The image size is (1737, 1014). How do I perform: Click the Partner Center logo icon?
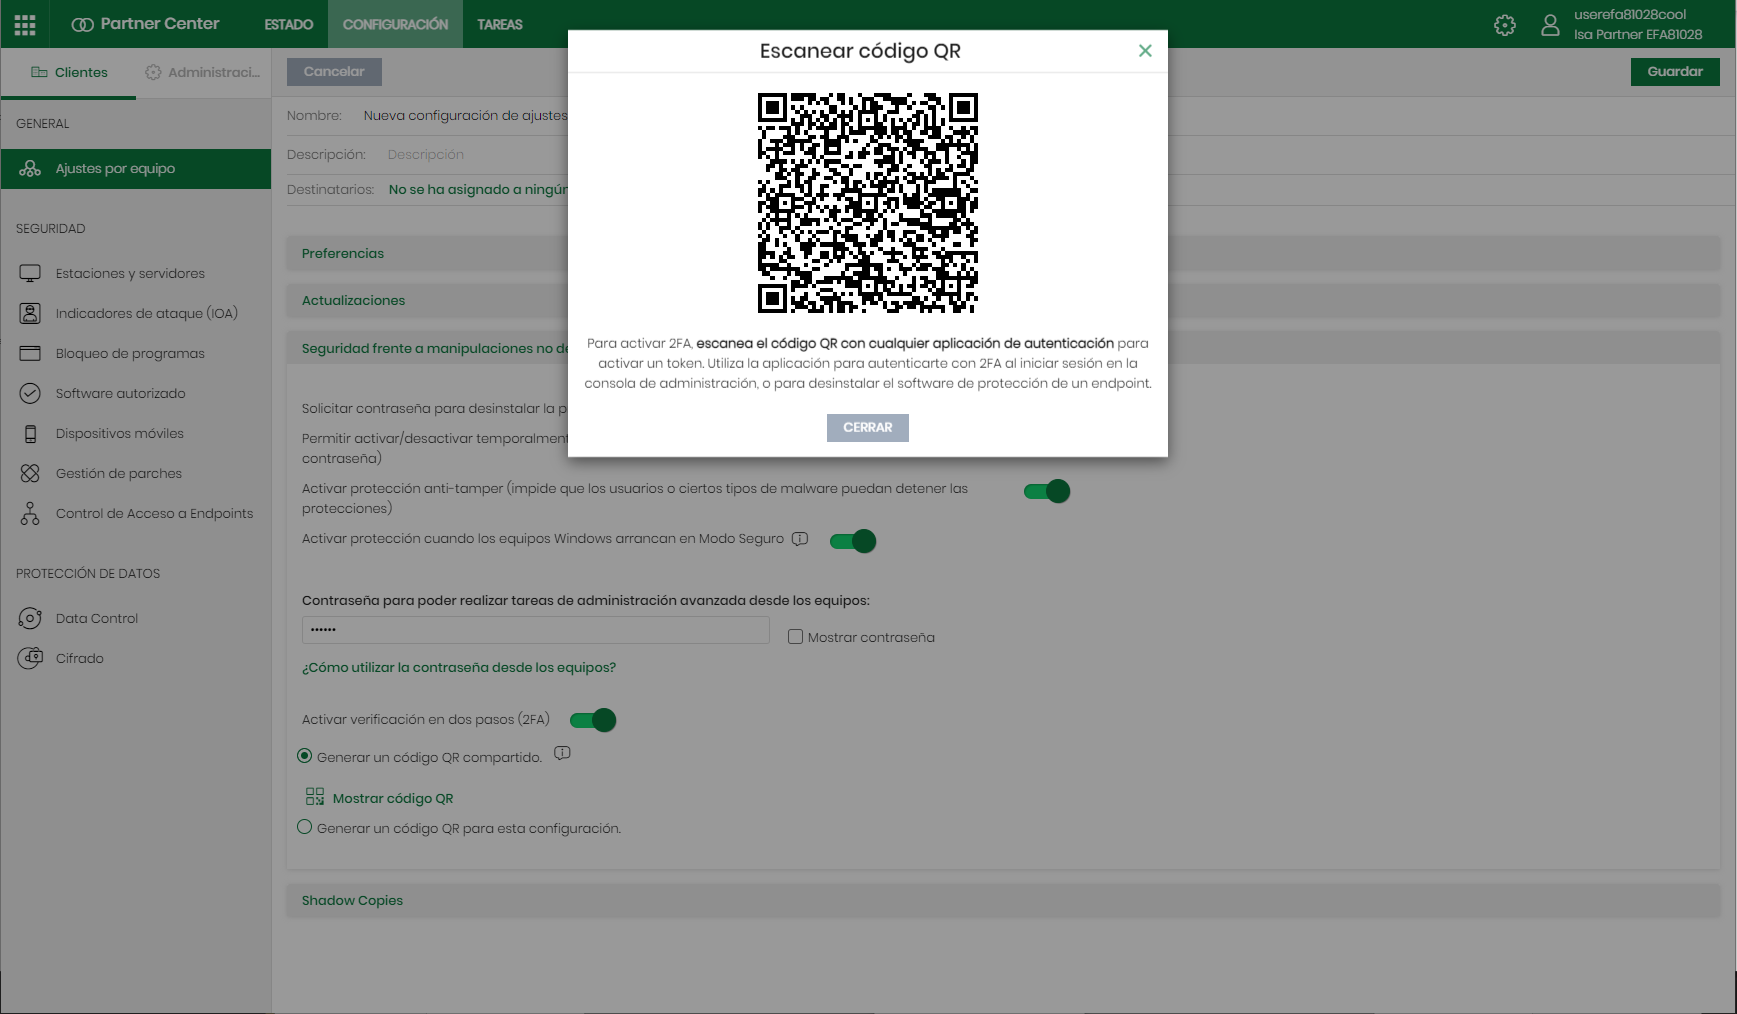click(83, 25)
